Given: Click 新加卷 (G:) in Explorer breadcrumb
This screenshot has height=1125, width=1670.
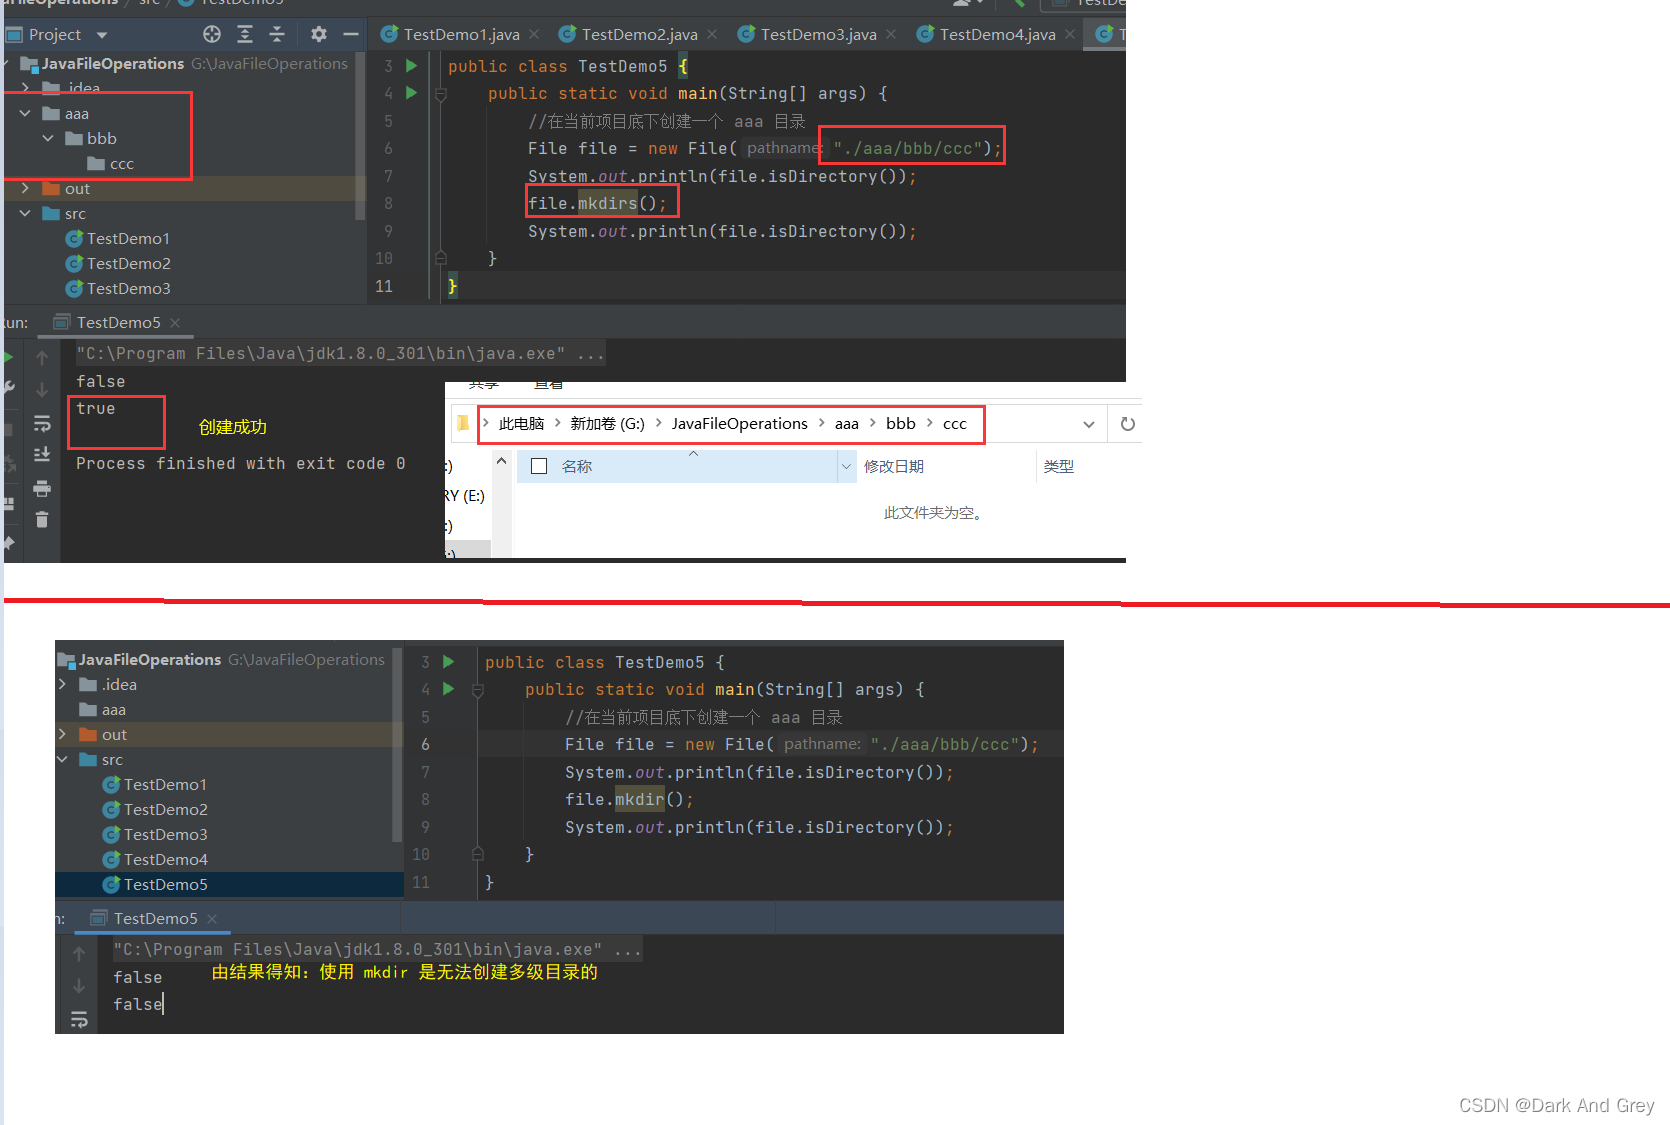Looking at the screenshot, I should pyautogui.click(x=607, y=424).
